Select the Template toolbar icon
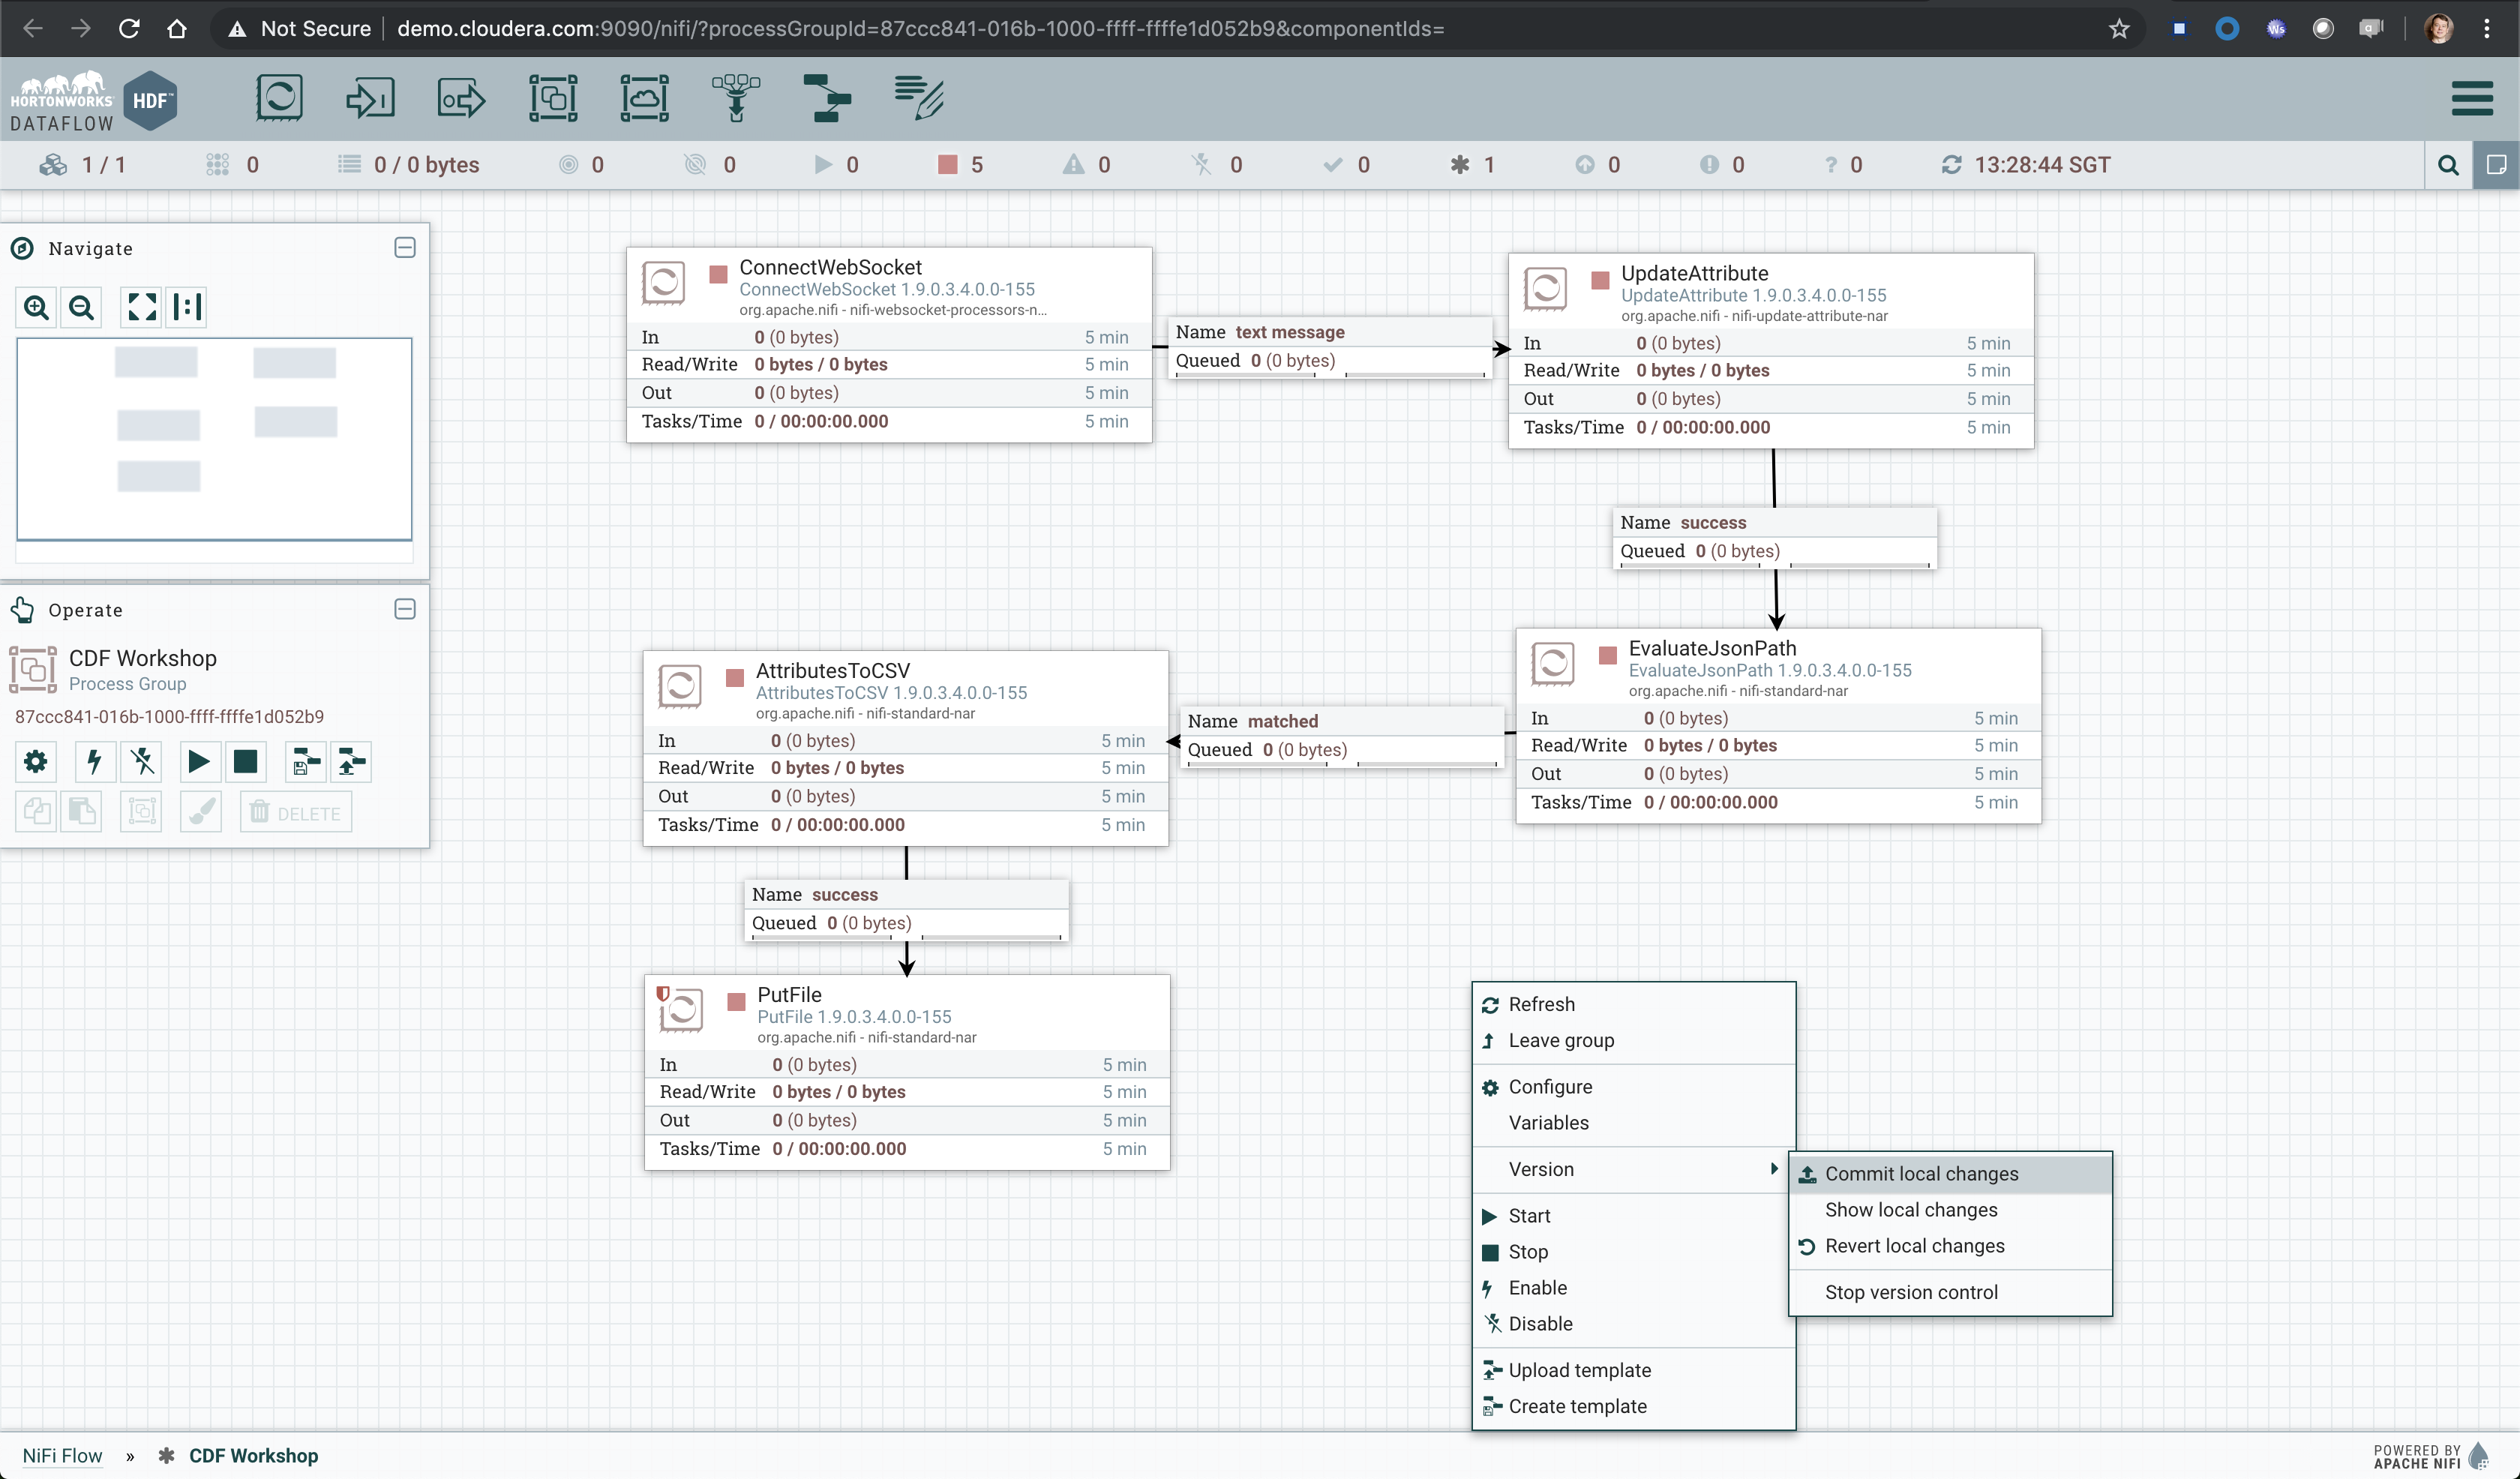Screen dimensions: 2520x1479 tap(827, 98)
